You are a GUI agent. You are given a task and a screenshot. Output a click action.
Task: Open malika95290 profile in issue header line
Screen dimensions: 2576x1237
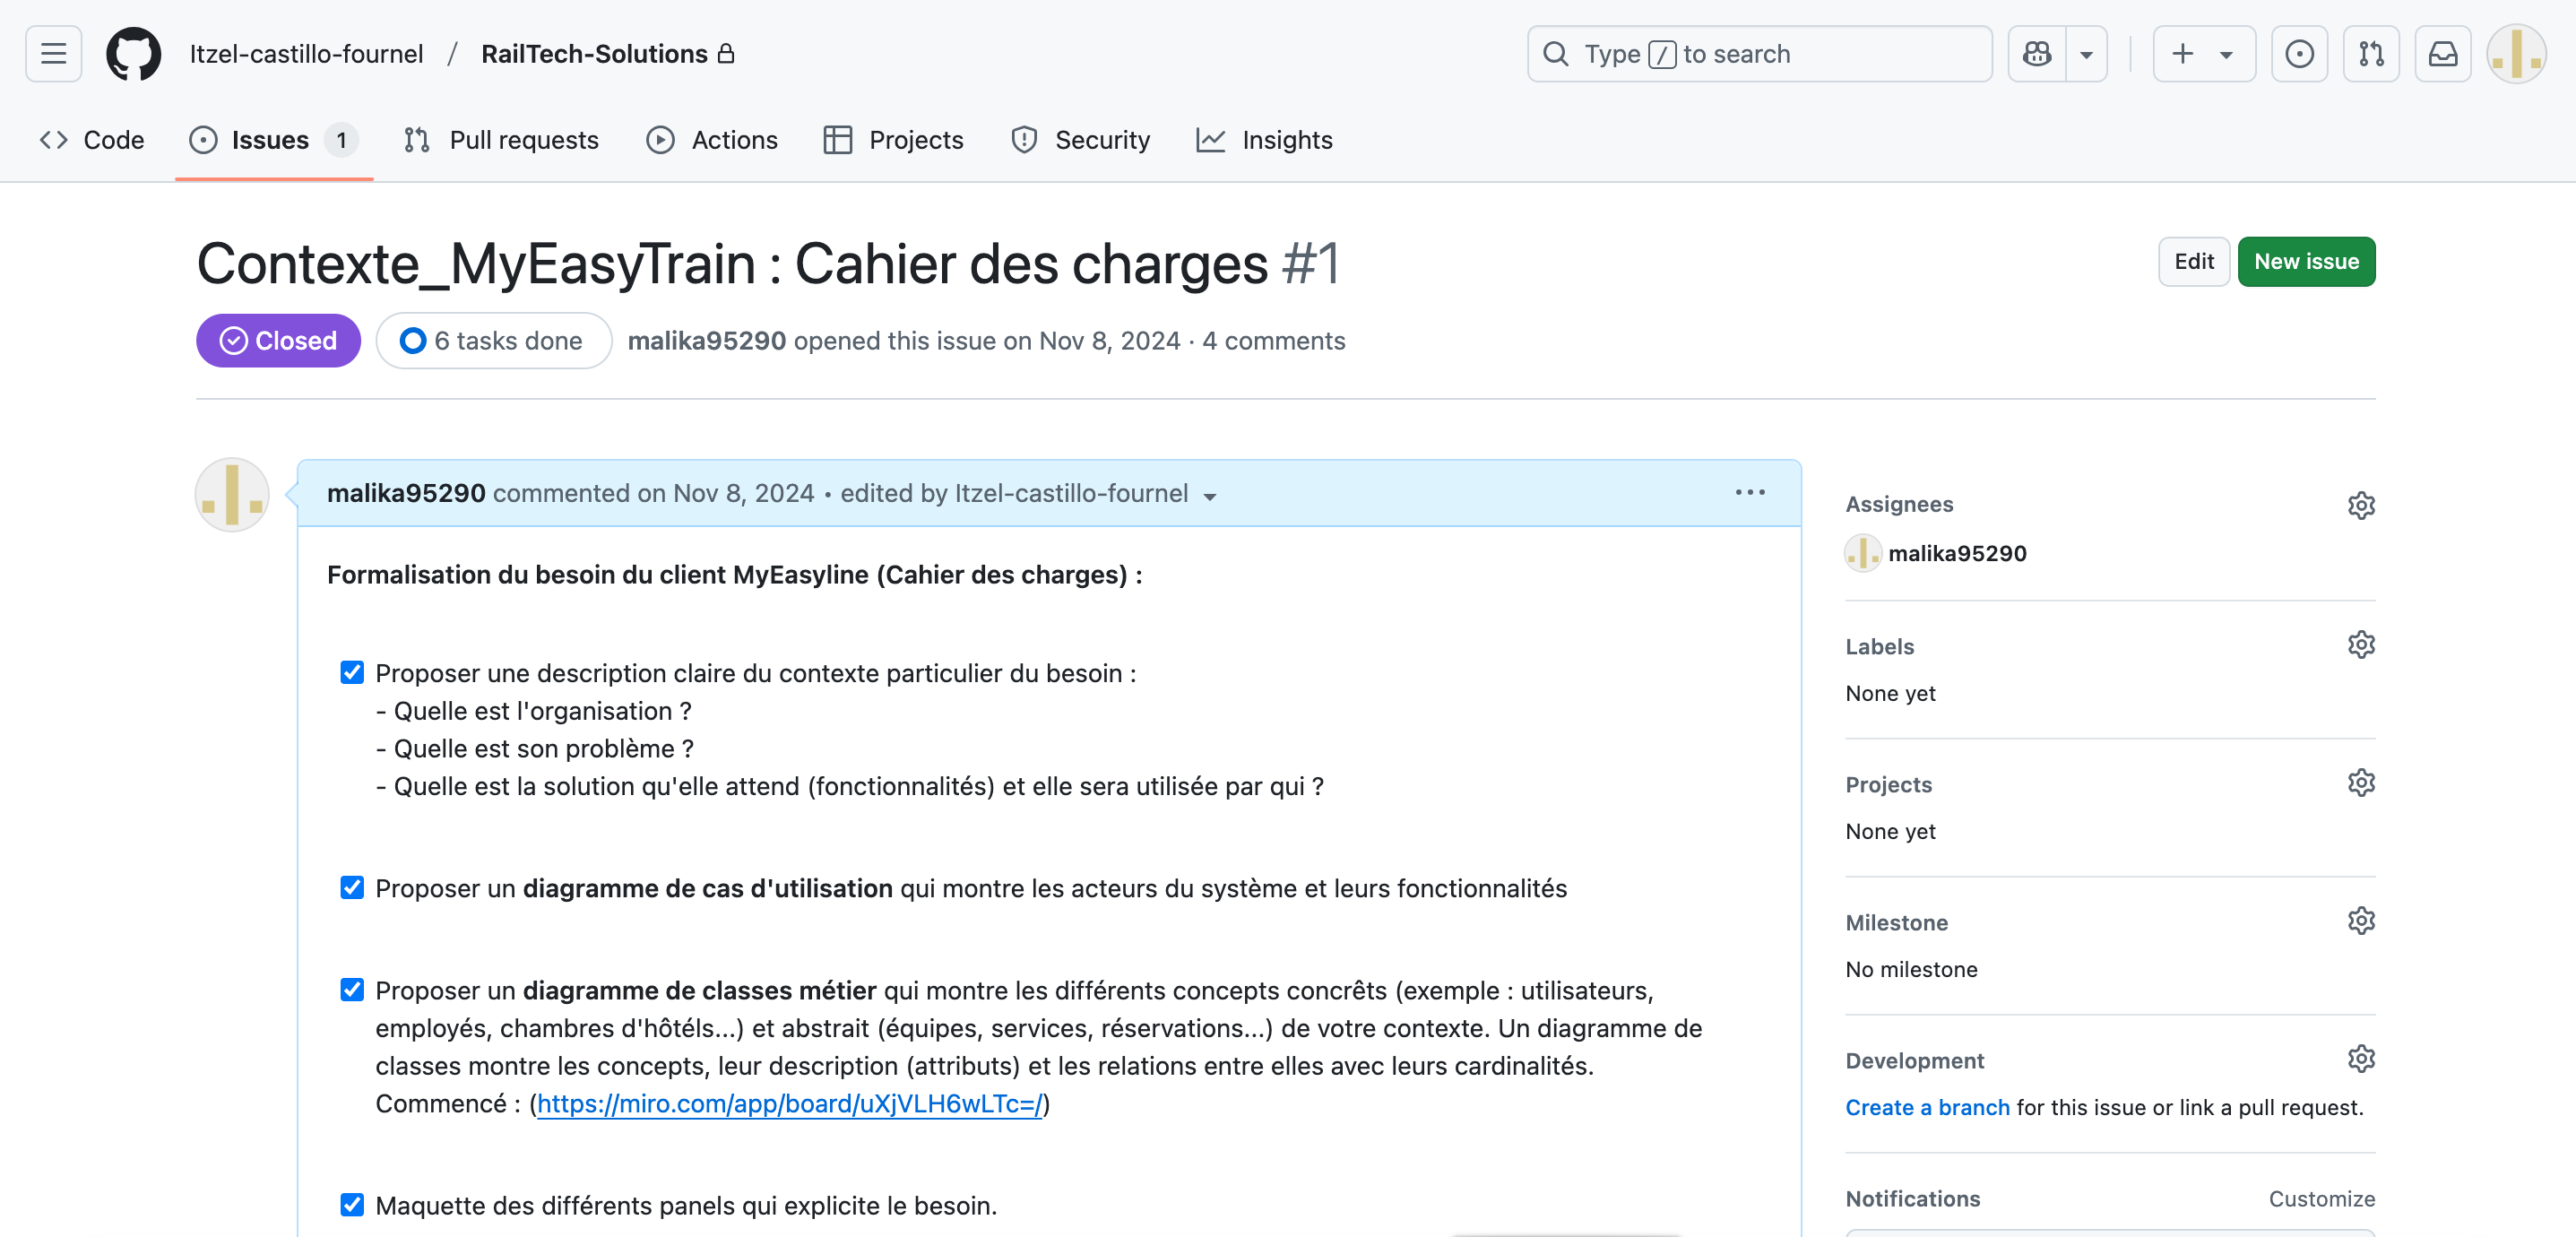[706, 341]
